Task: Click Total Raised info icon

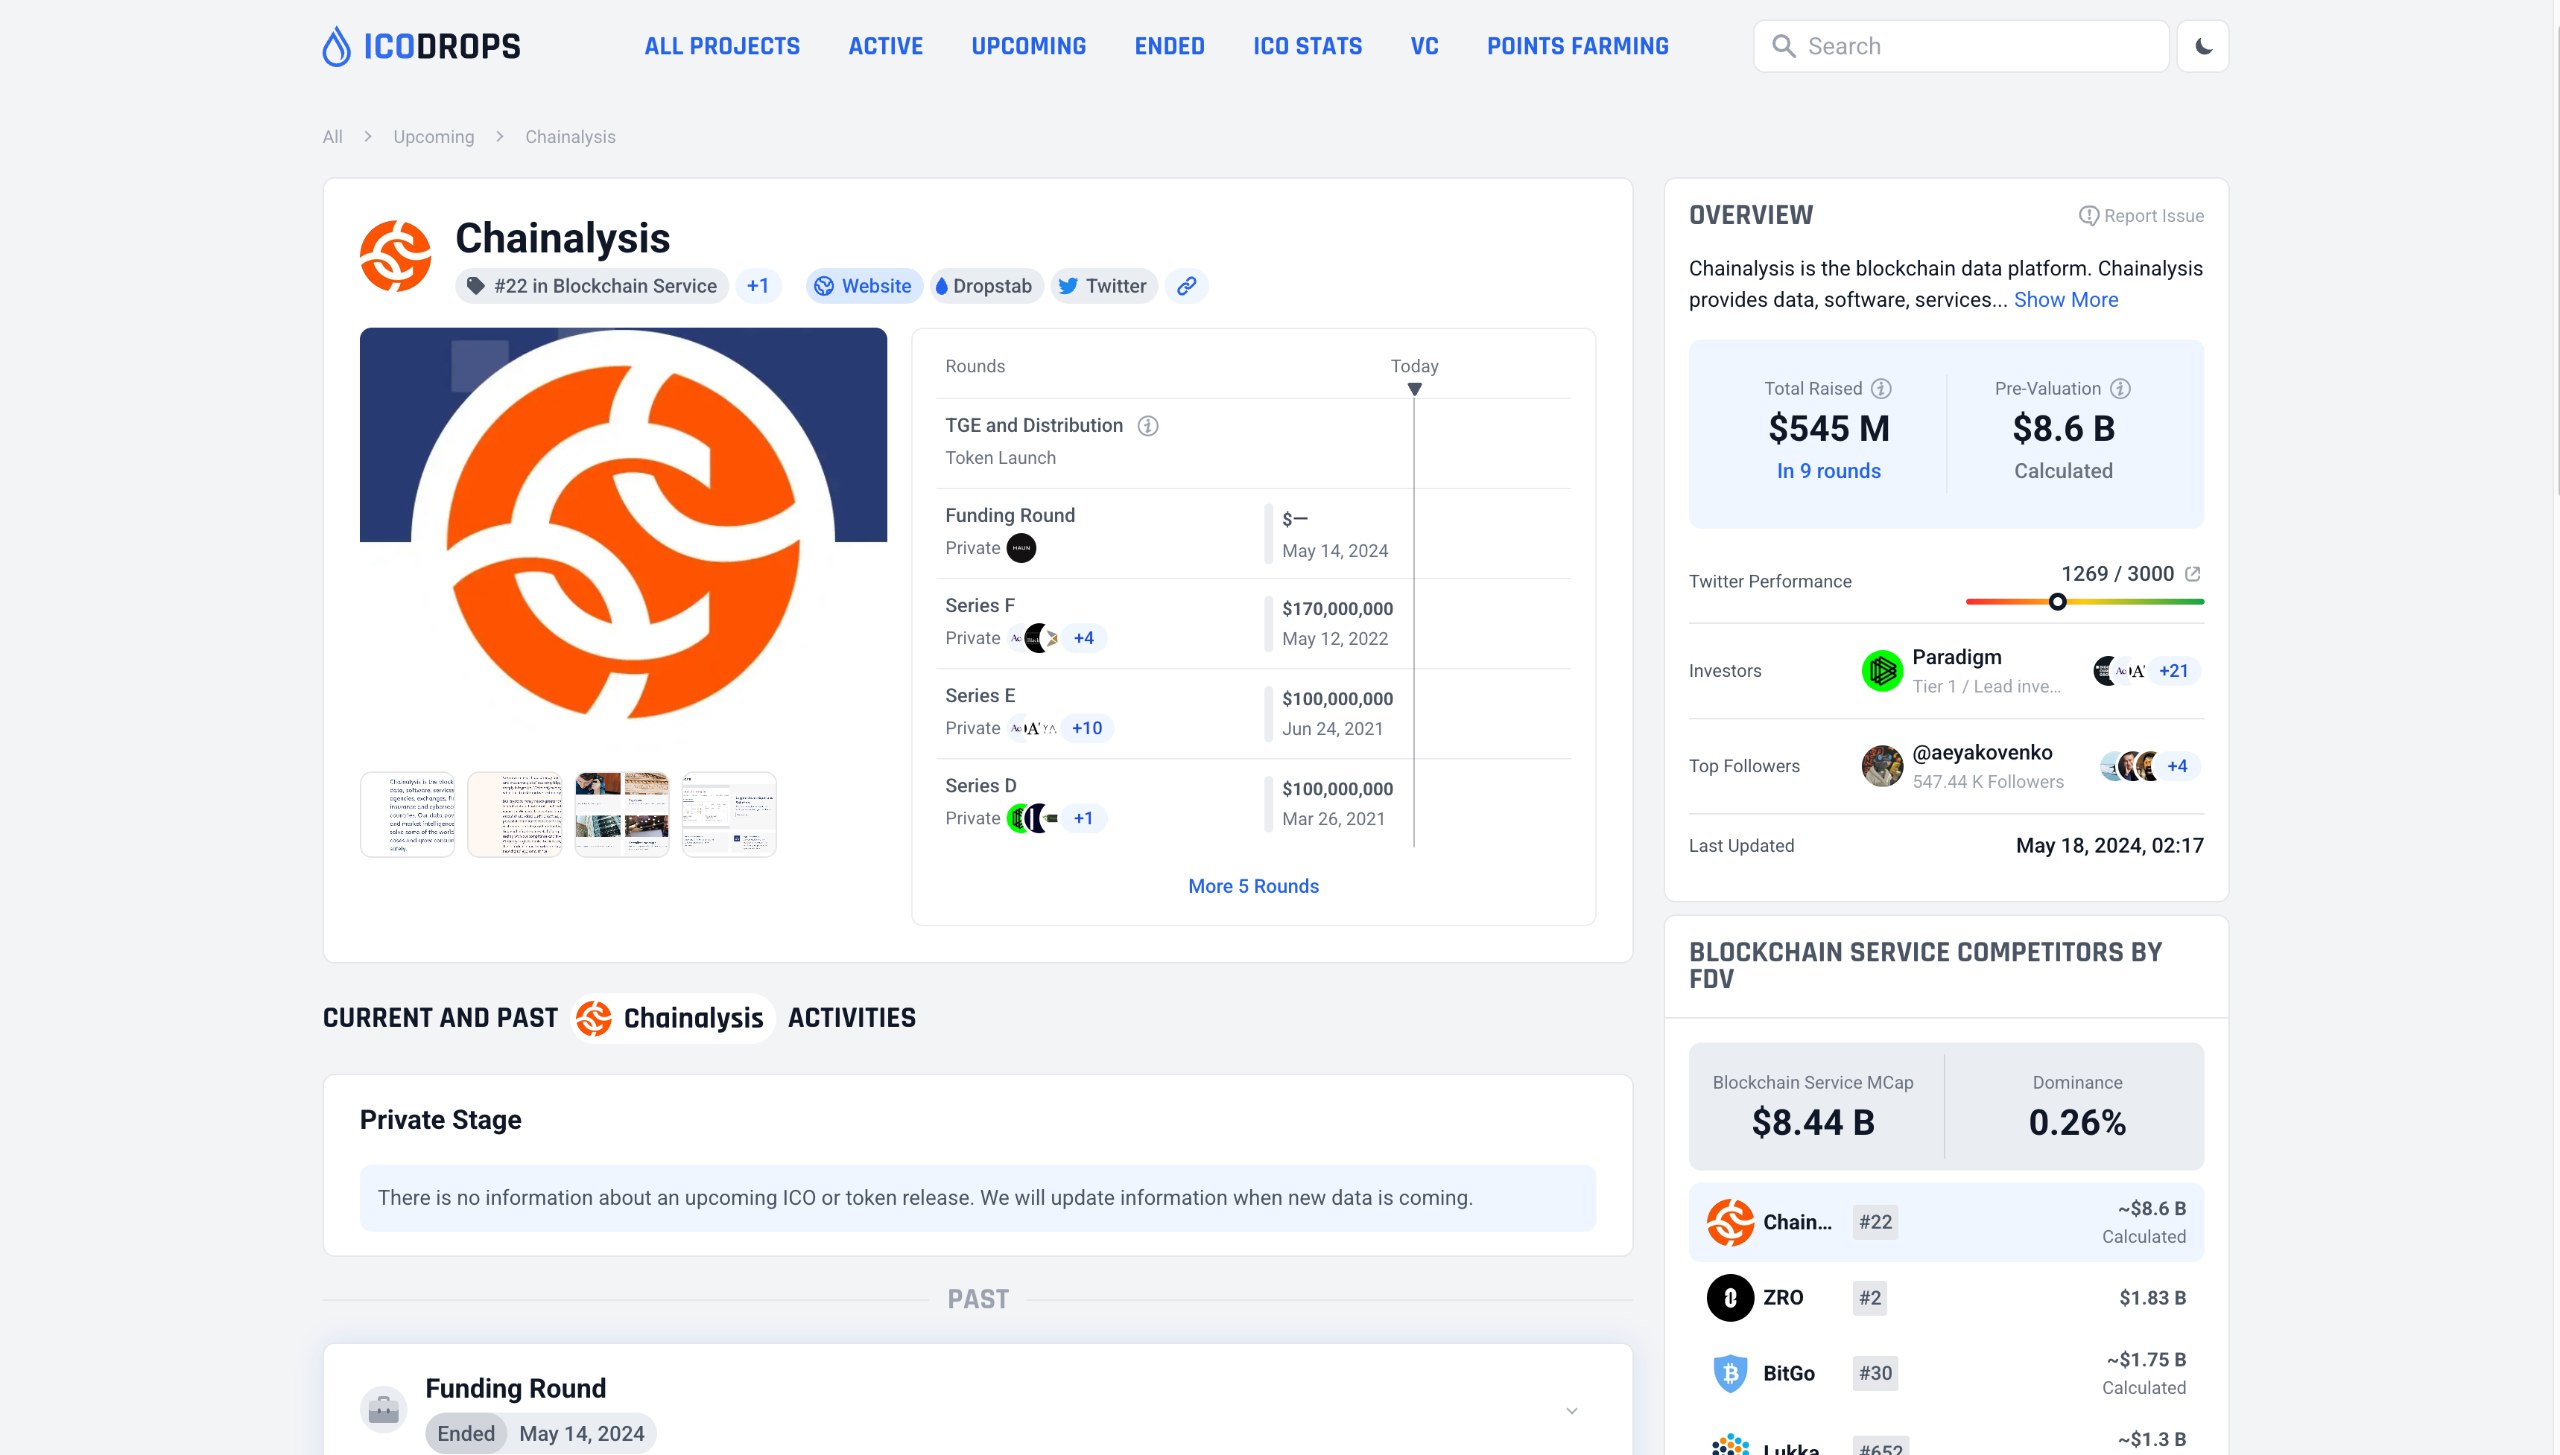Action: pos(1881,388)
